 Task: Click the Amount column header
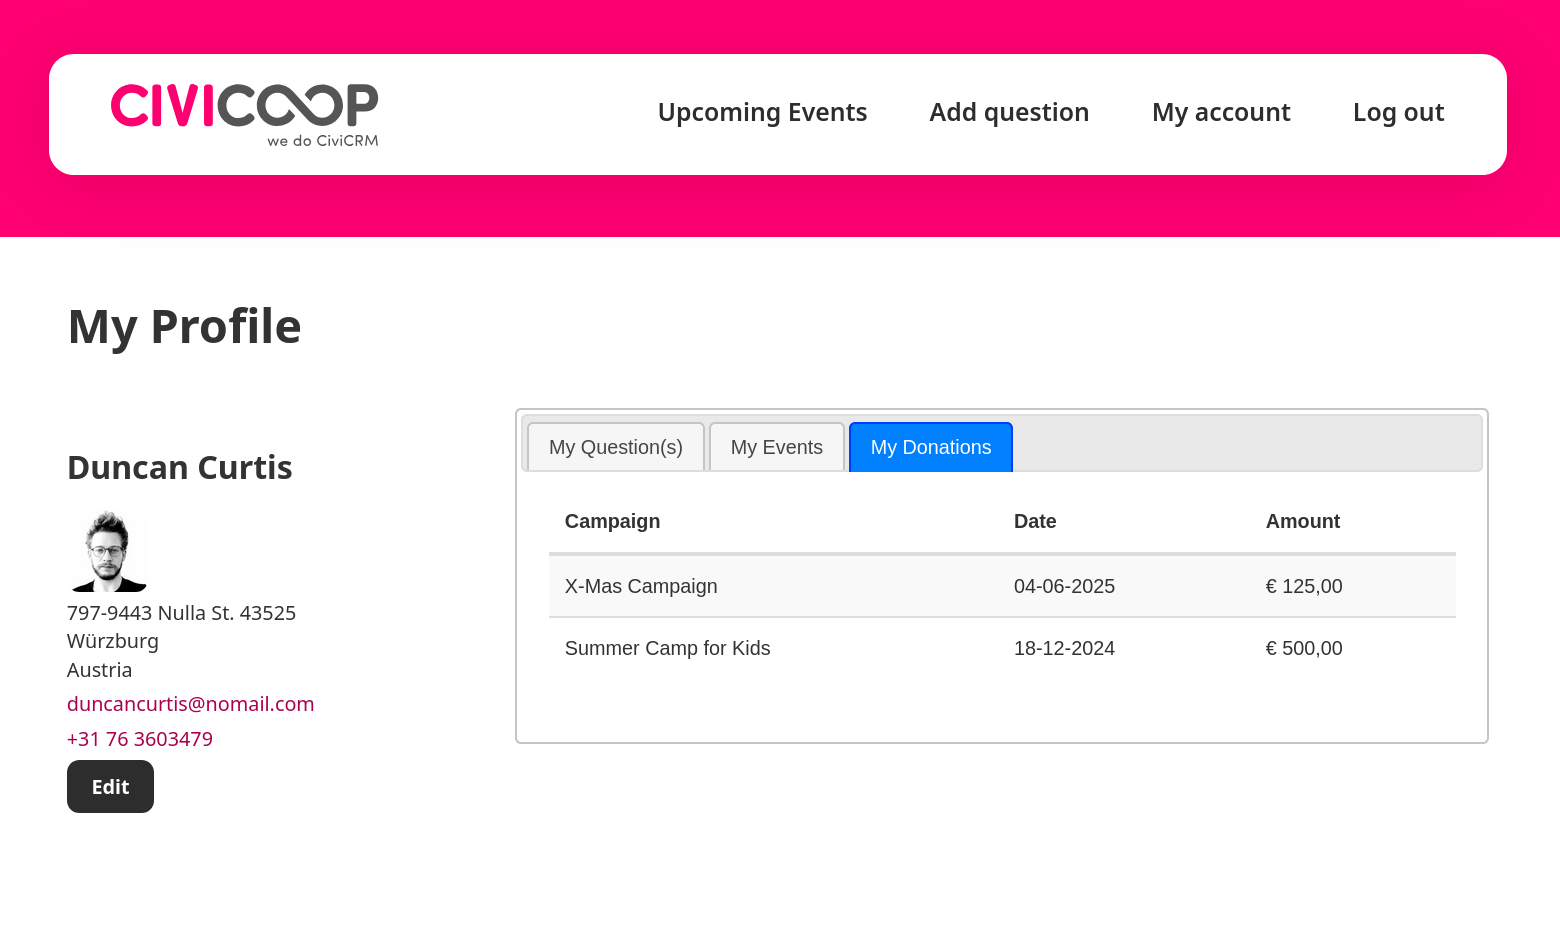[1303, 521]
